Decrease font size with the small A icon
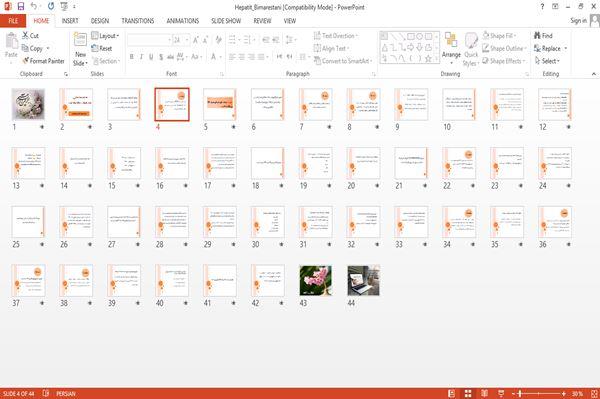The width and height of the screenshot is (600, 399). click(205, 40)
